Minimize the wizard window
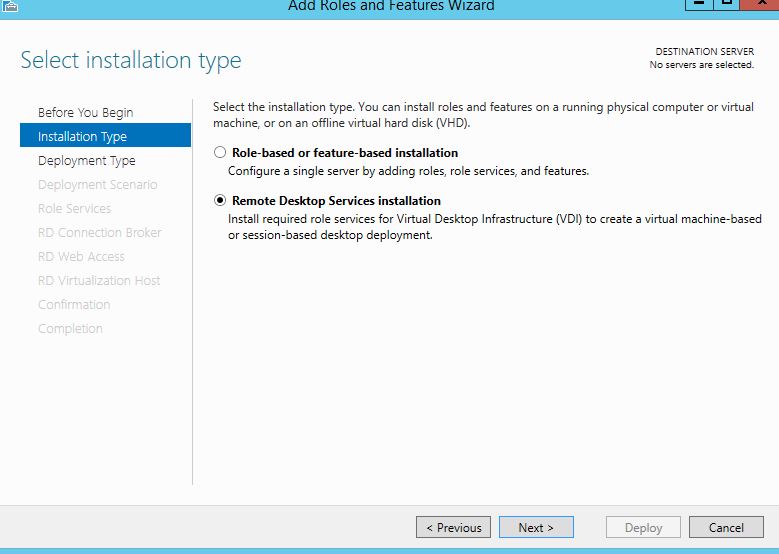Screen dimensions: 779x554 point(699,4)
